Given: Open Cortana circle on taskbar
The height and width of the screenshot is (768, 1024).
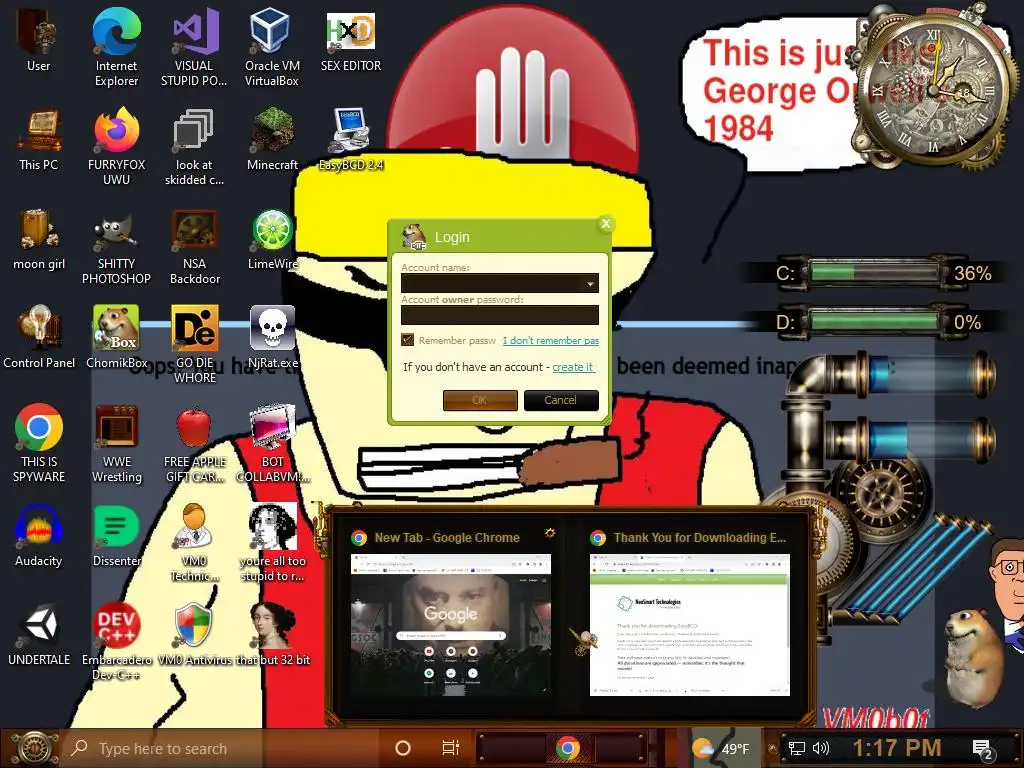Looking at the screenshot, I should 403,748.
